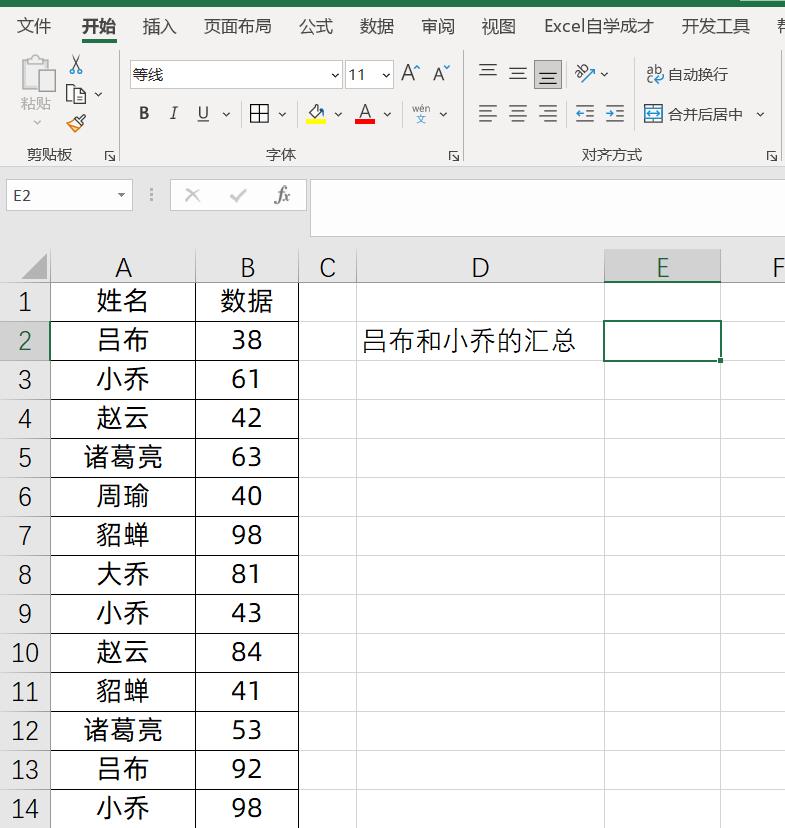Expand font color dropdown arrow
The image size is (785, 828).
click(387, 114)
